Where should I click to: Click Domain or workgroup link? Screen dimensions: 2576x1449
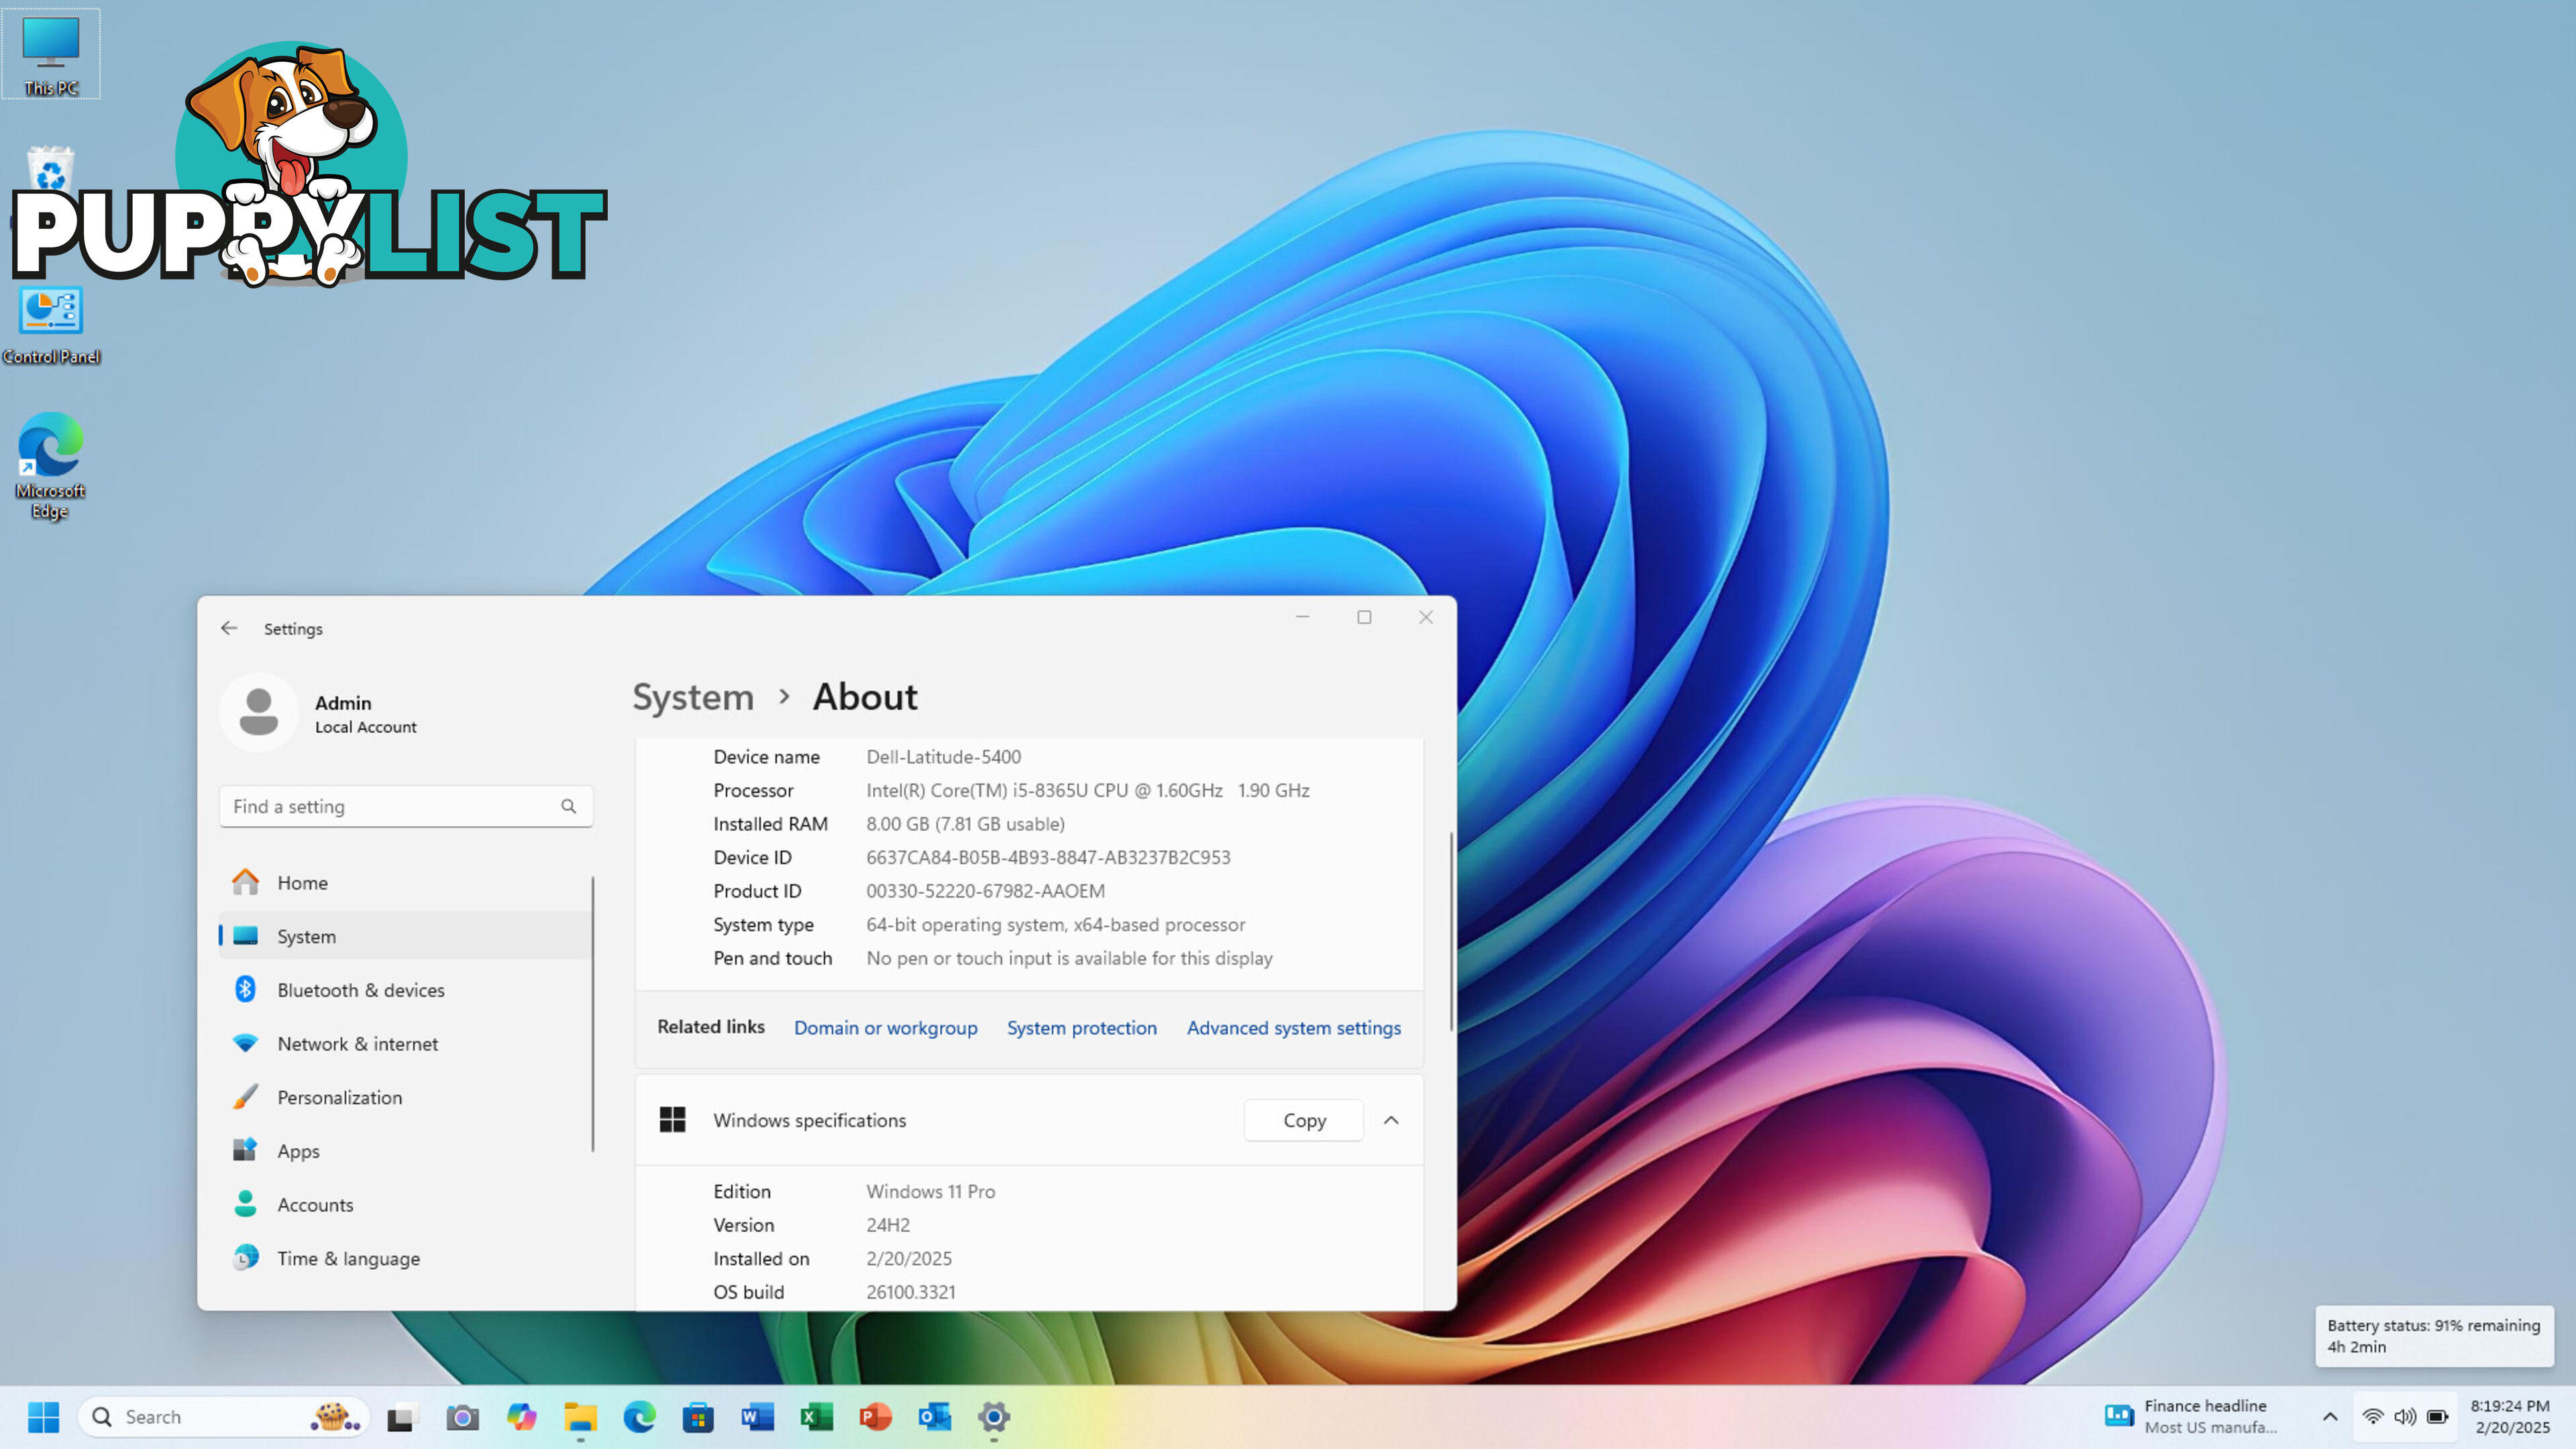pyautogui.click(x=885, y=1026)
